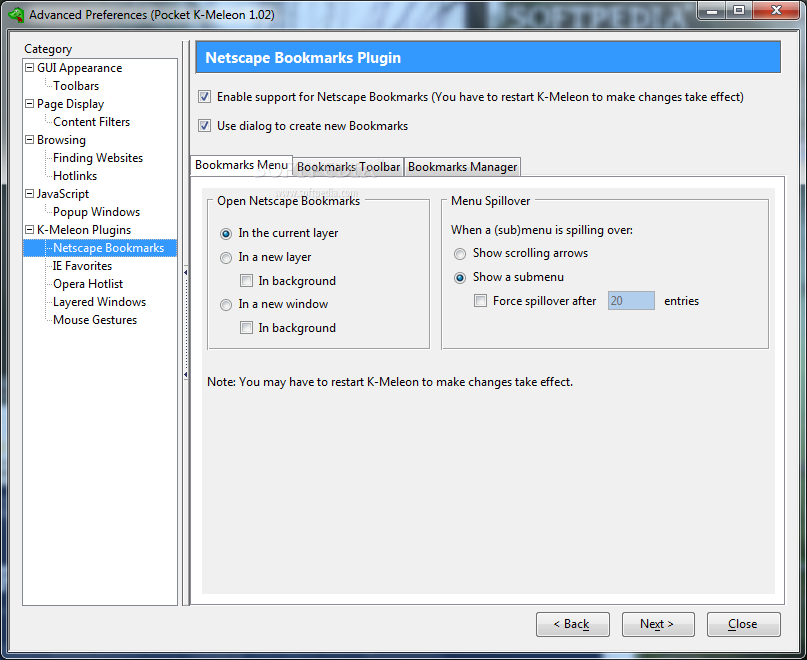Viewport: 807px width, 660px height.
Task: Select Mouse Gestures category
Action: point(95,320)
